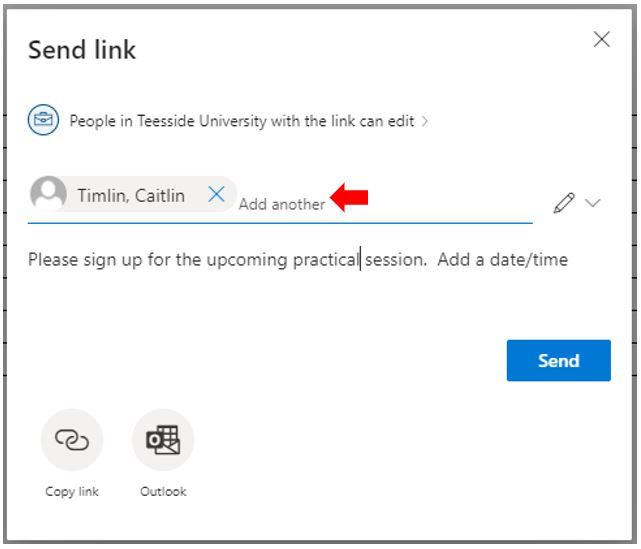The width and height of the screenshot is (641, 549).
Task: Click the 'Send link' dialog heading
Action: (82, 50)
